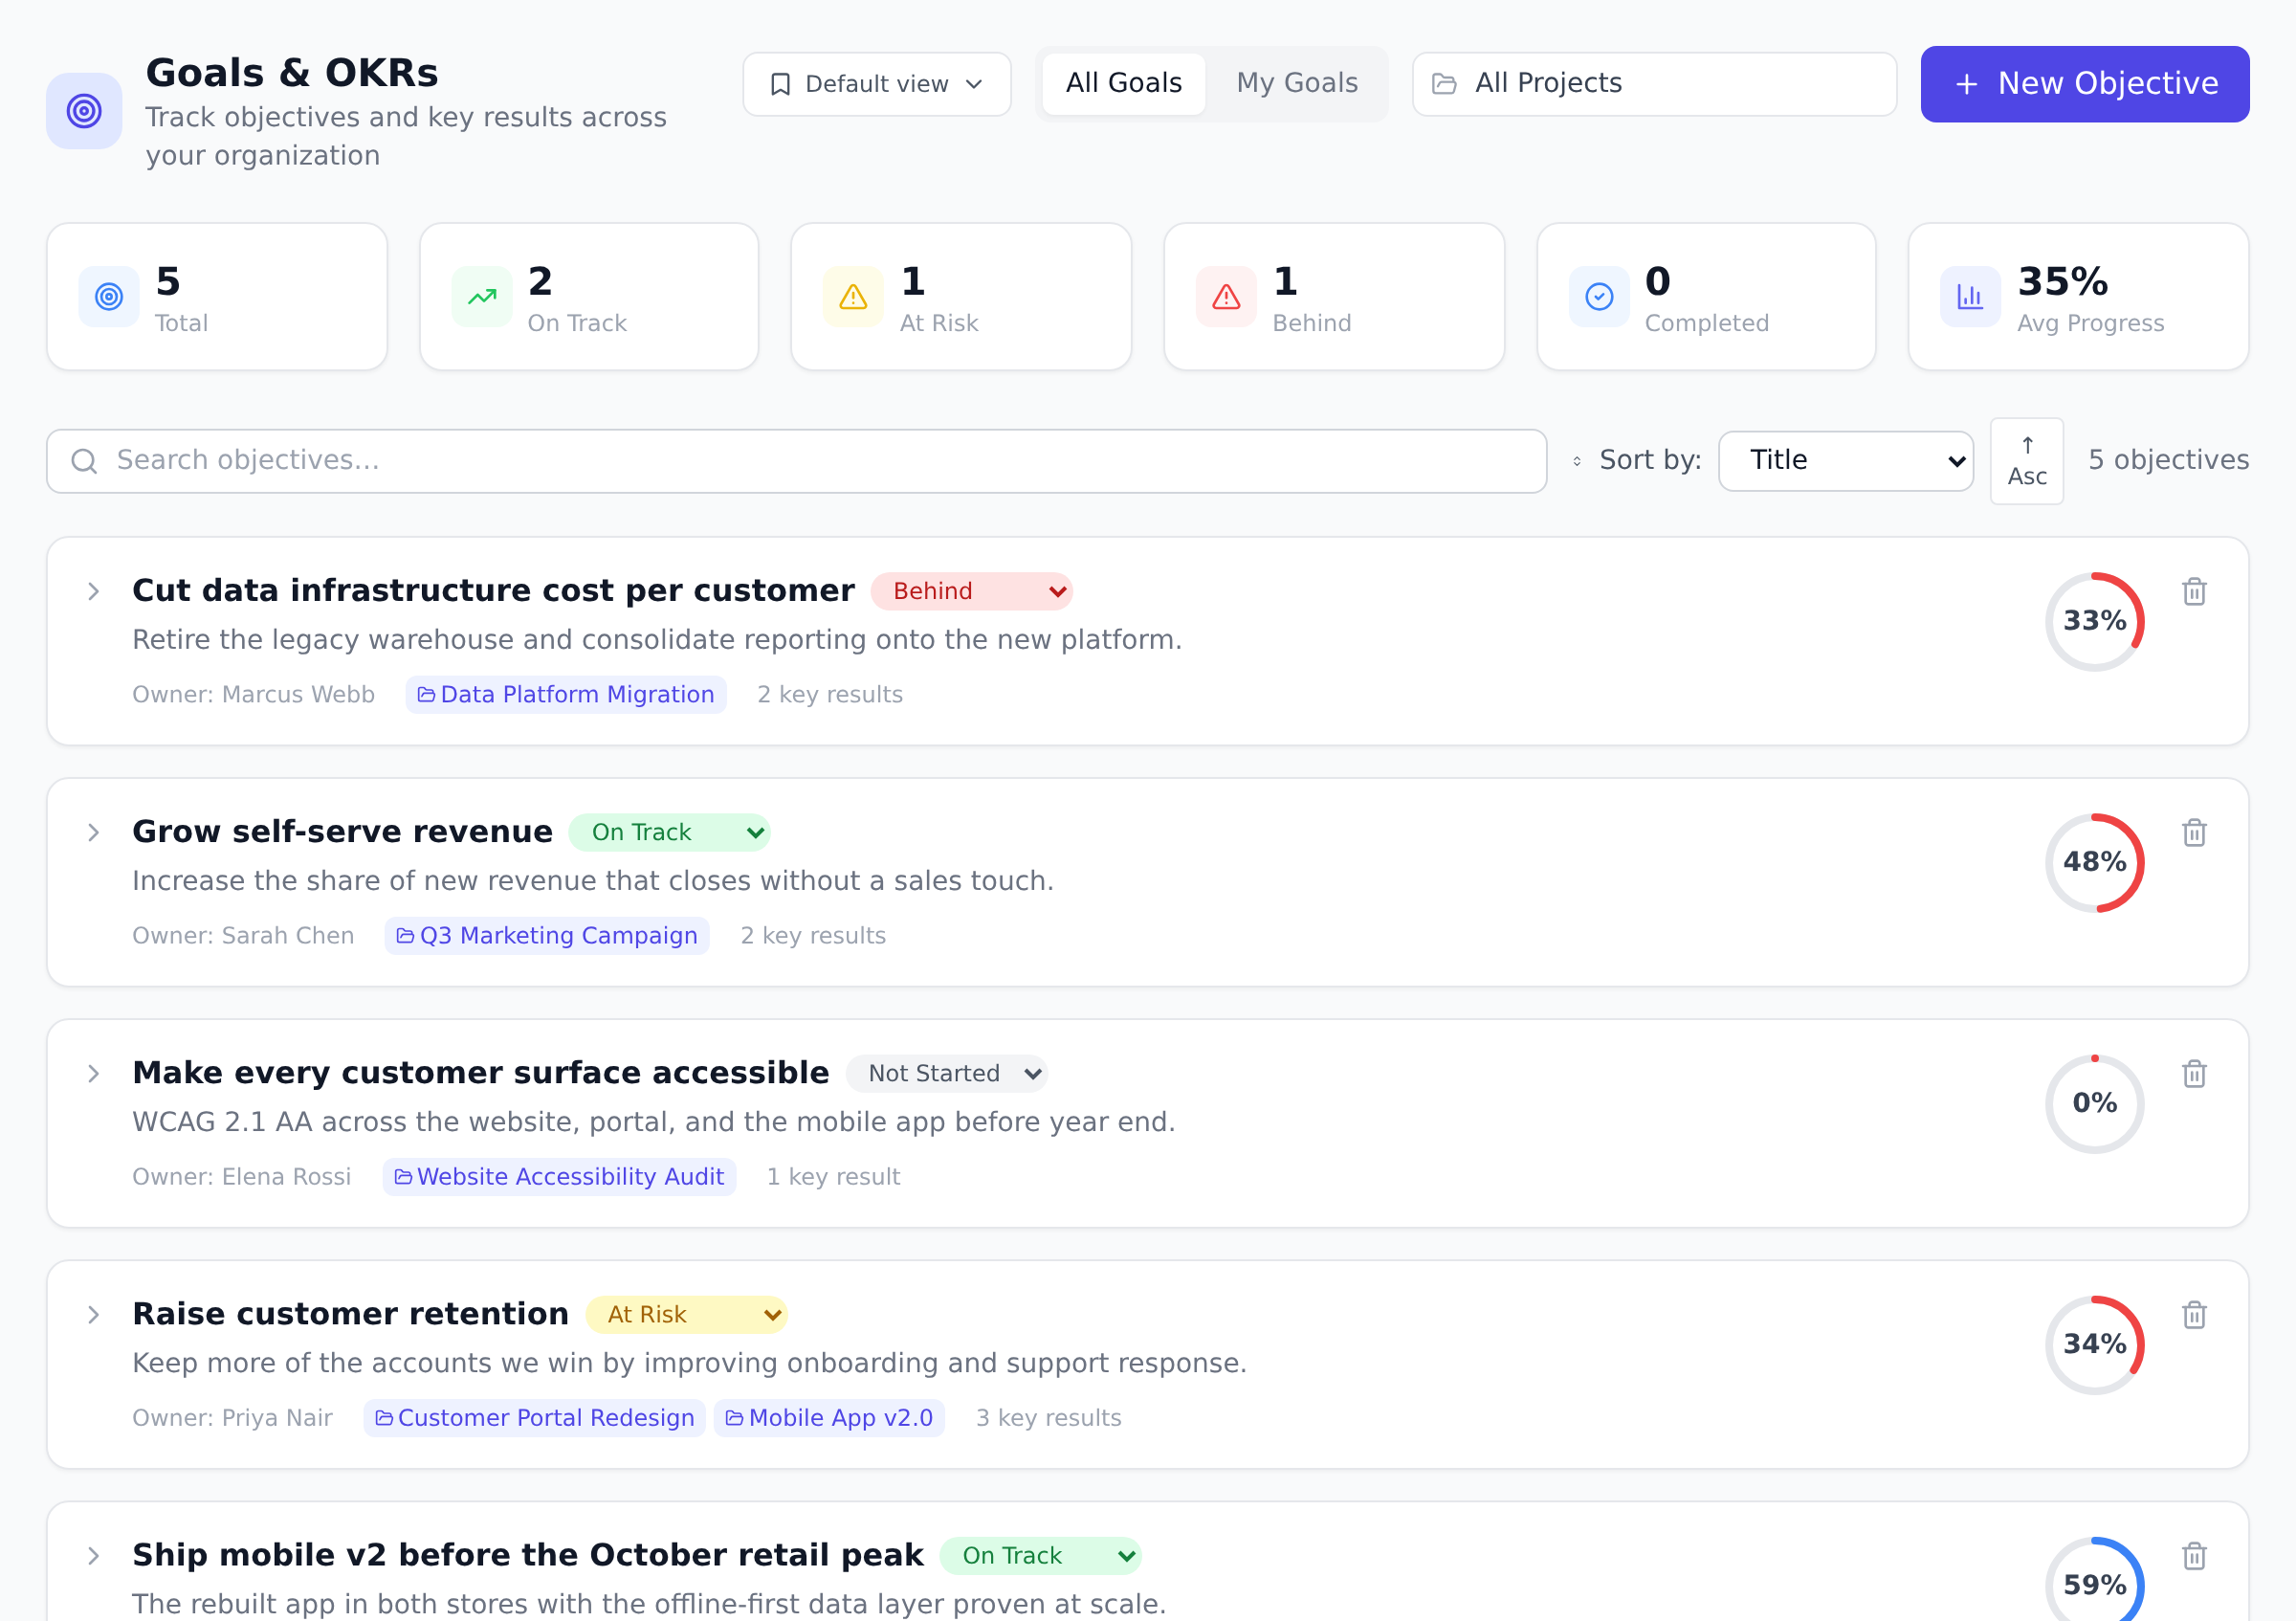Open Grow self-serve revenue On Track status dropdown
The image size is (2296, 1621).
point(669,833)
